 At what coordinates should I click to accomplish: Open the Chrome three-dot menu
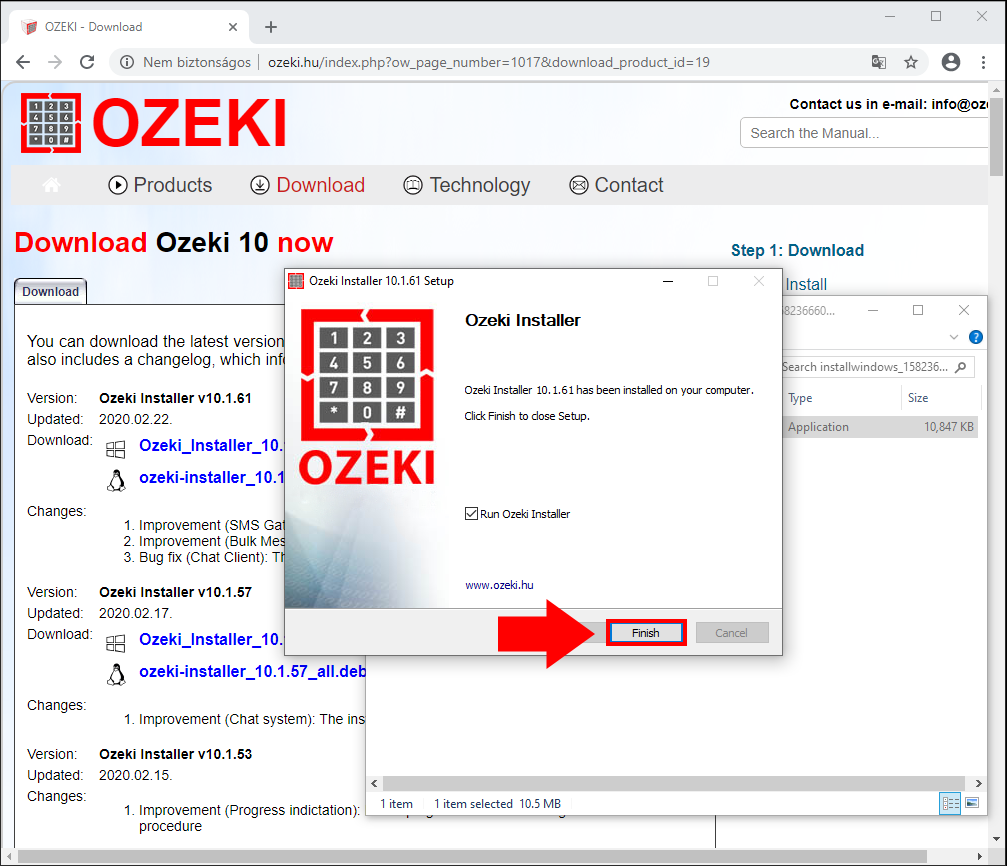pos(983,62)
